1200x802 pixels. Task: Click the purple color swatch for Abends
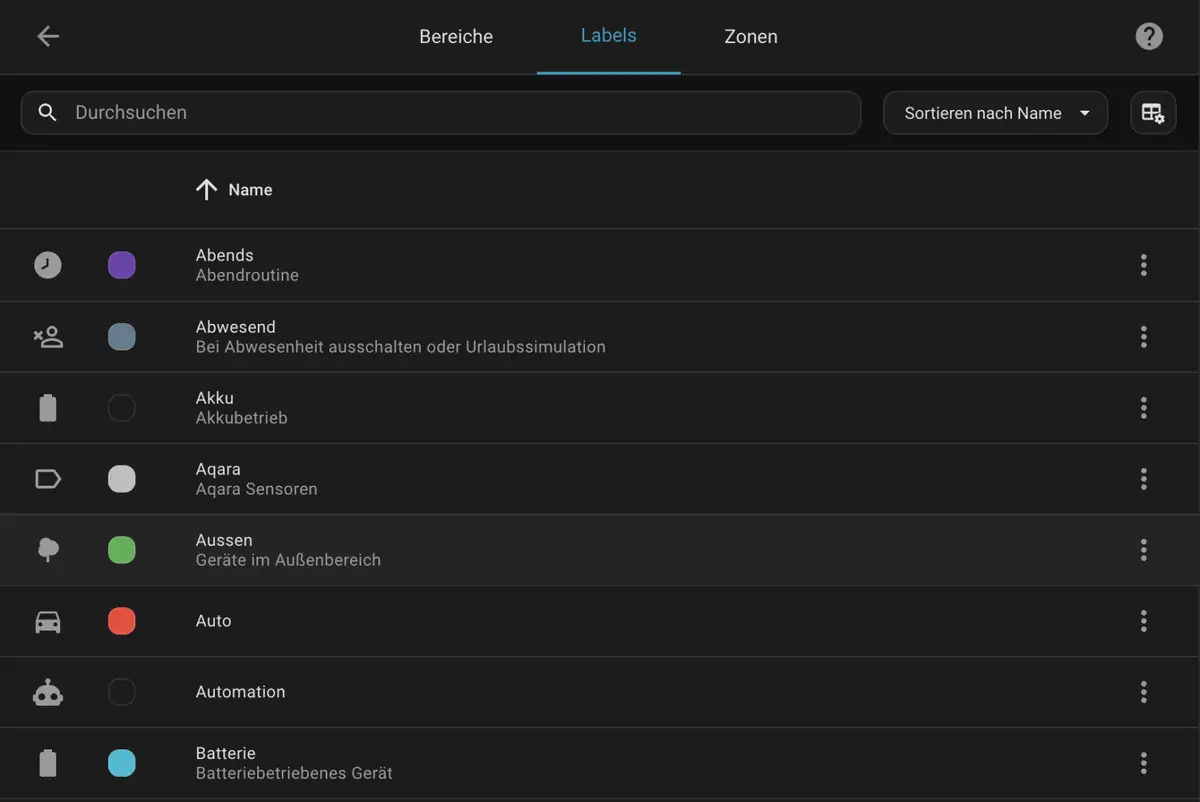122,265
